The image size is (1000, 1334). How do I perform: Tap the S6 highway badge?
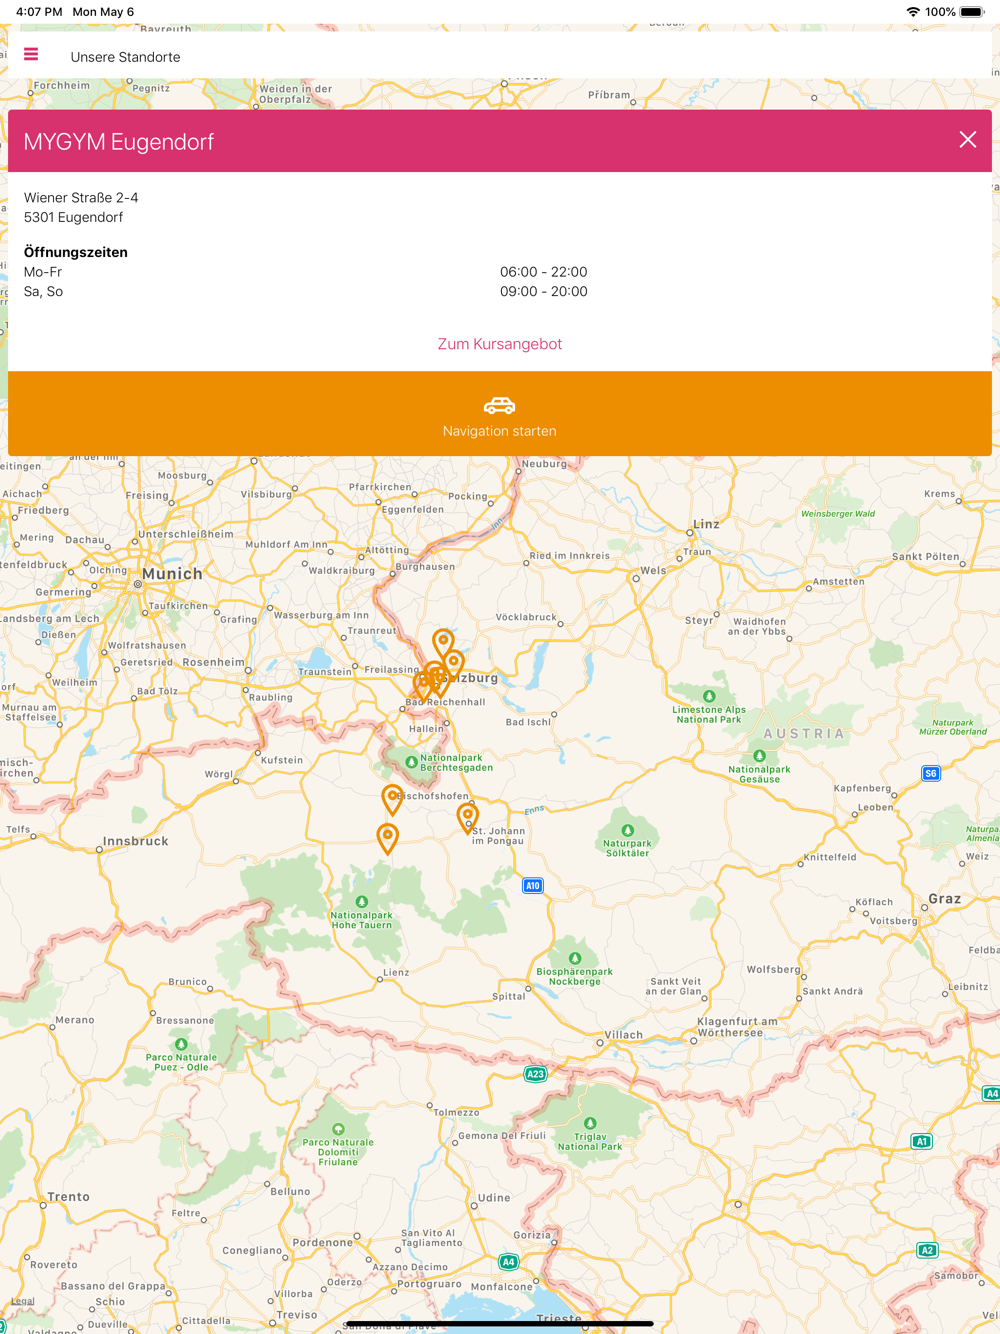(x=931, y=773)
